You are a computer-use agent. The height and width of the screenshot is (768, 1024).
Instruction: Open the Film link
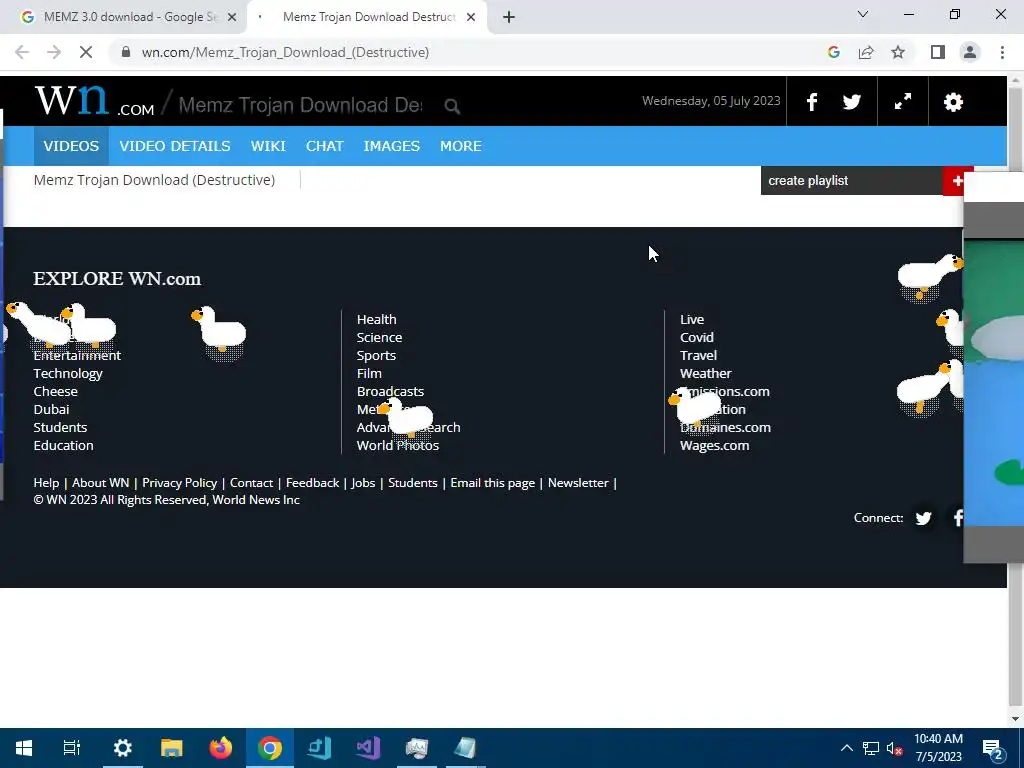click(369, 374)
